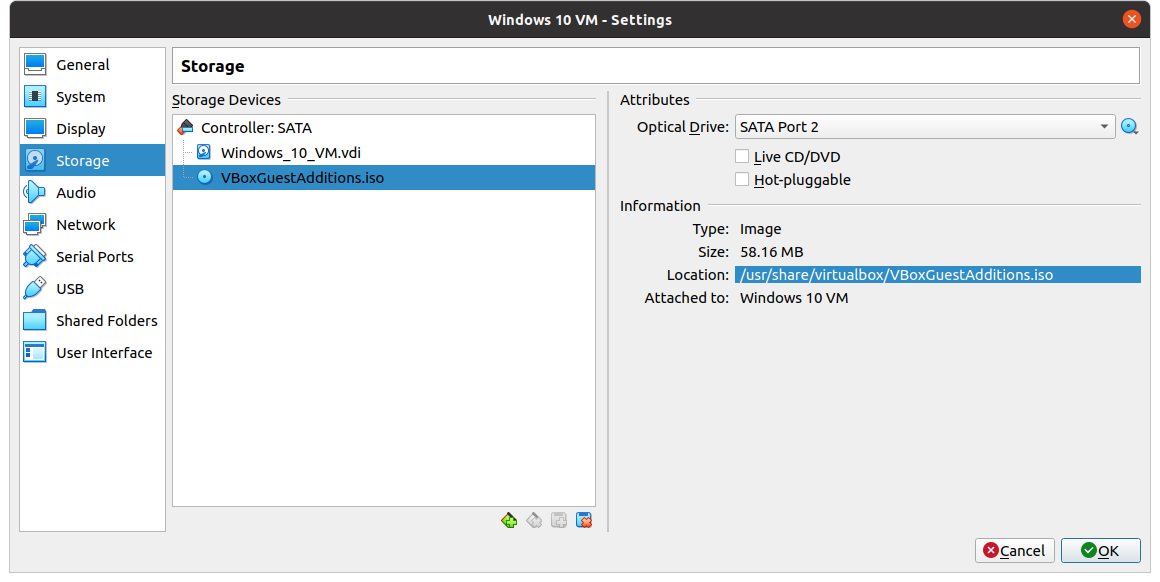The height and width of the screenshot is (582, 1160).
Task: Click the choose optical disk image icon
Action: pos(1130,126)
